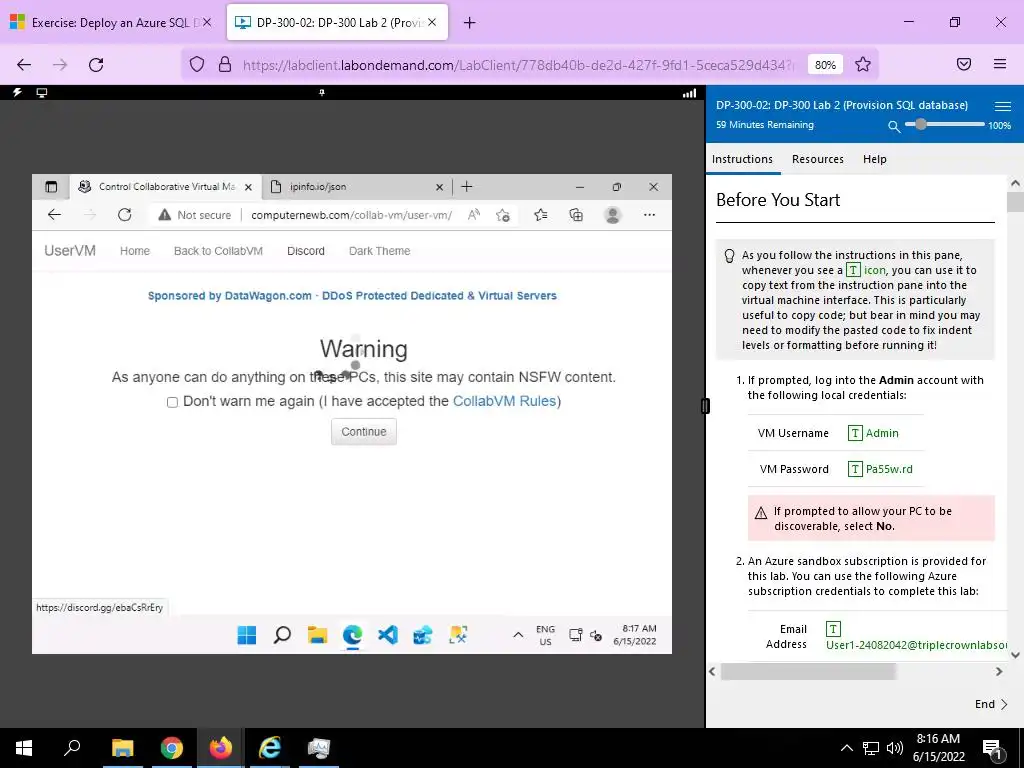
Task: Check the Don't warn me again box
Action: point(172,402)
